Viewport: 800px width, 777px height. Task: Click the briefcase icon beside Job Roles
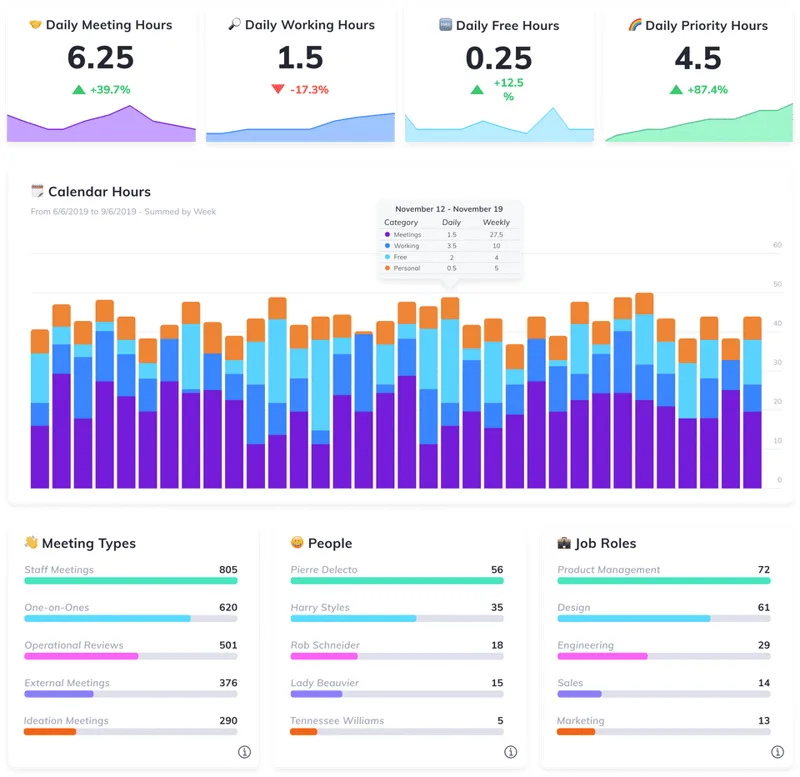564,542
